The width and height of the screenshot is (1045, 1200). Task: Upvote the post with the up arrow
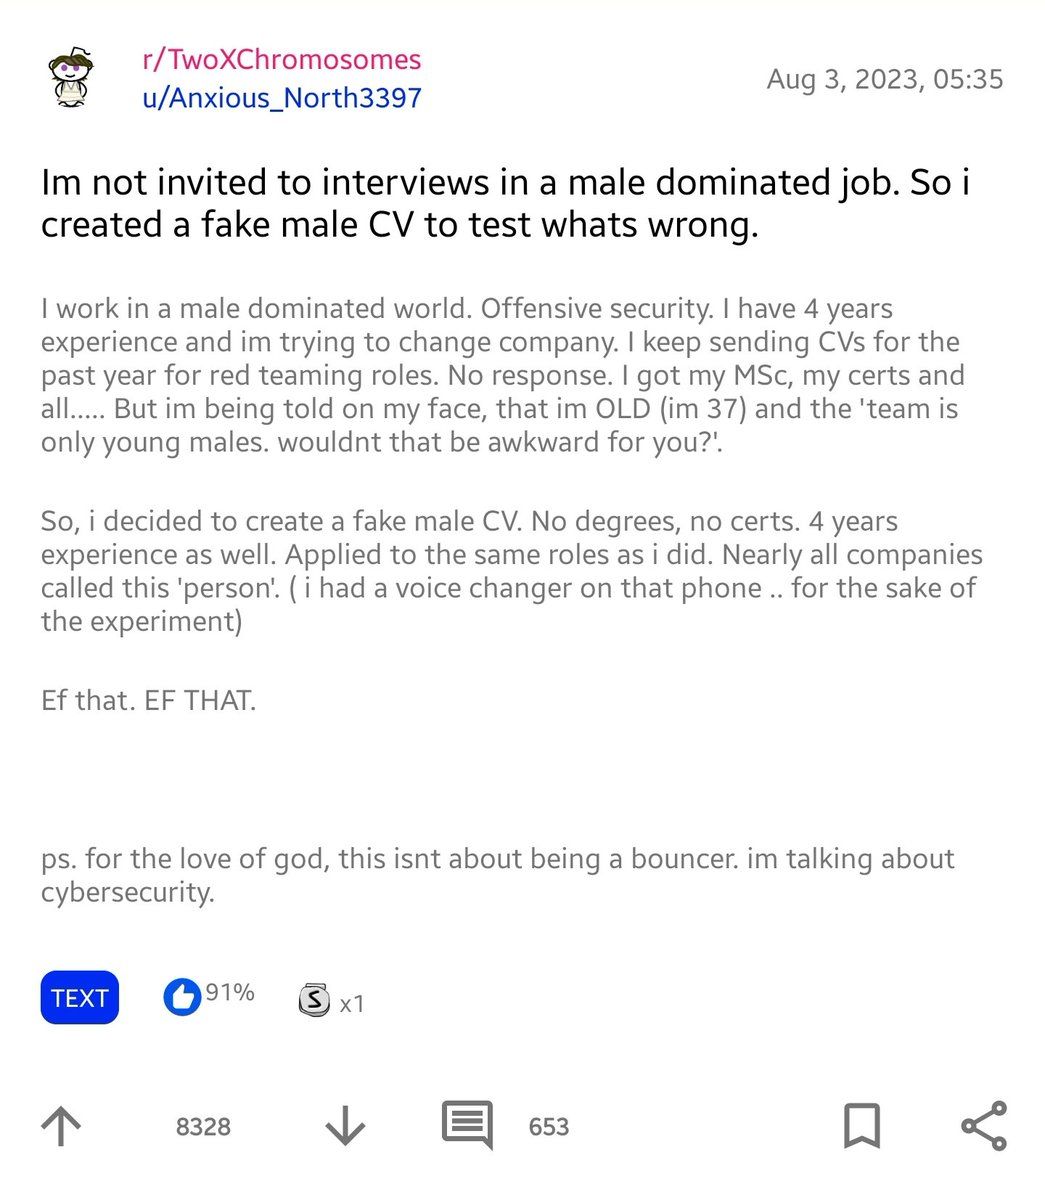point(61,1127)
